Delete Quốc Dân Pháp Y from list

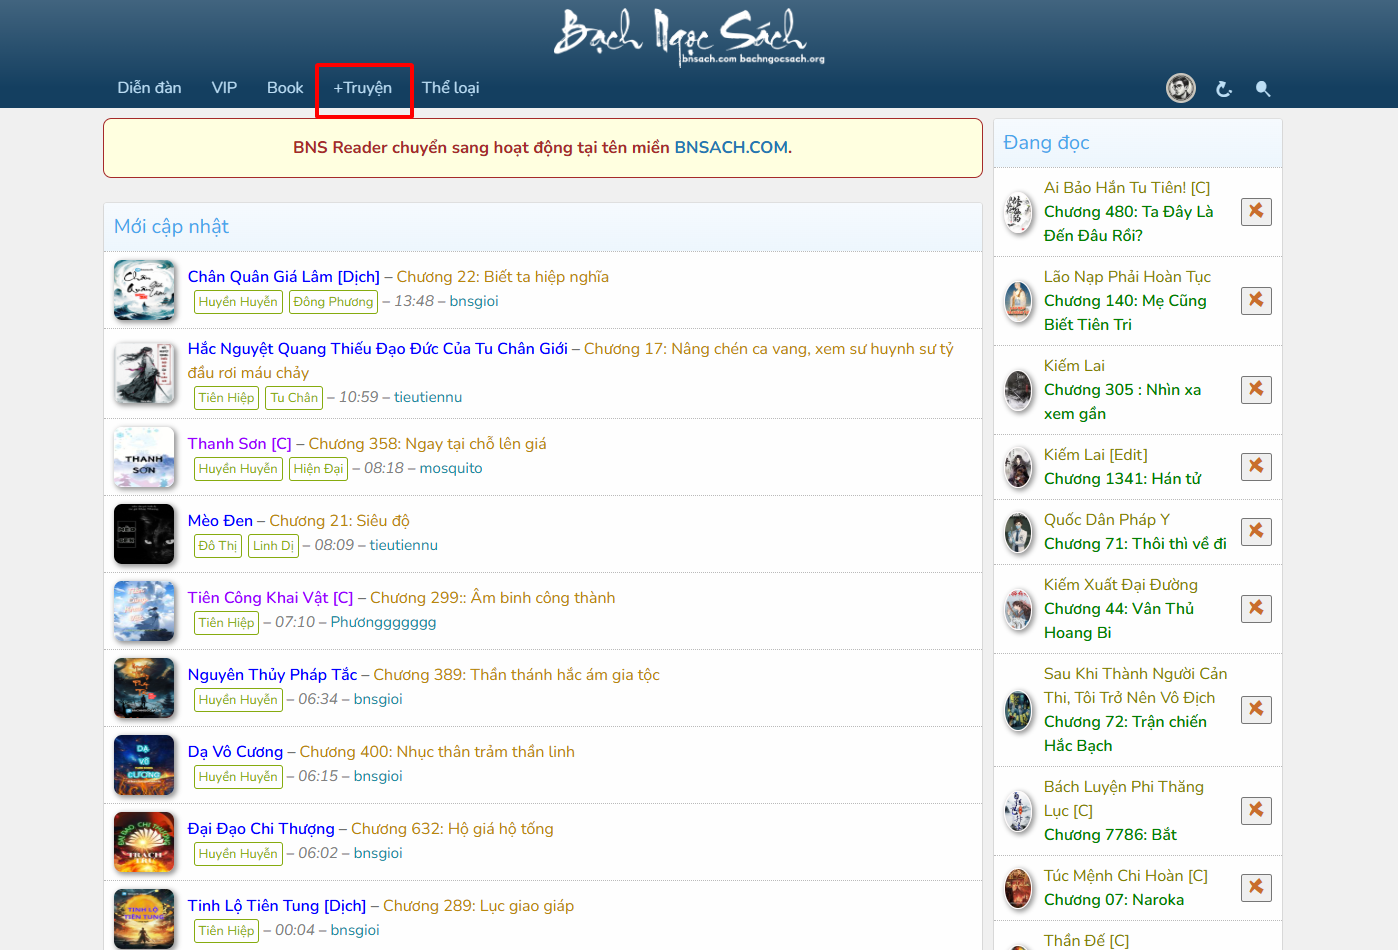pos(1256,531)
